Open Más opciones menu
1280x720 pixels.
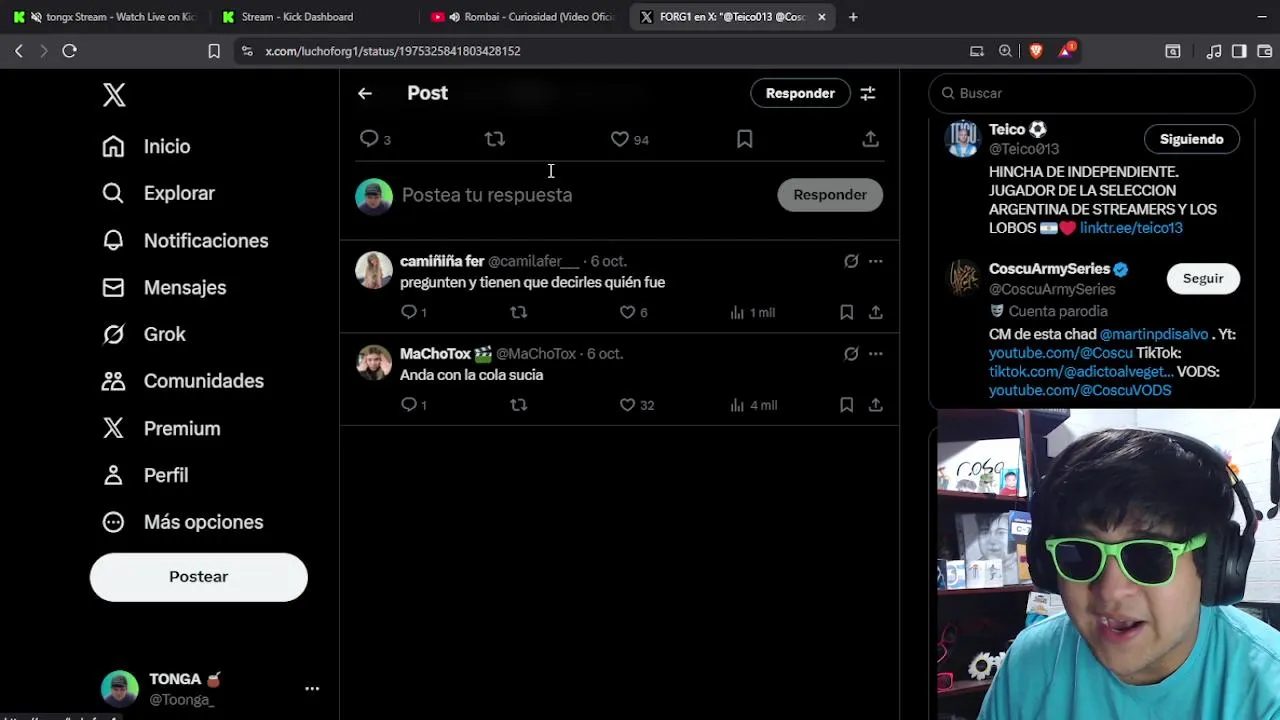(182, 522)
